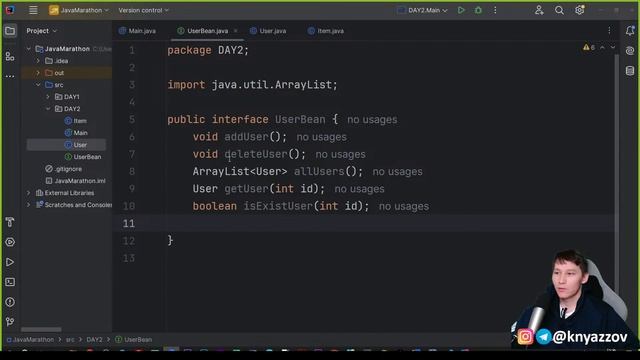
Task: Select the UserBean interface in project tree
Action: coord(83,157)
